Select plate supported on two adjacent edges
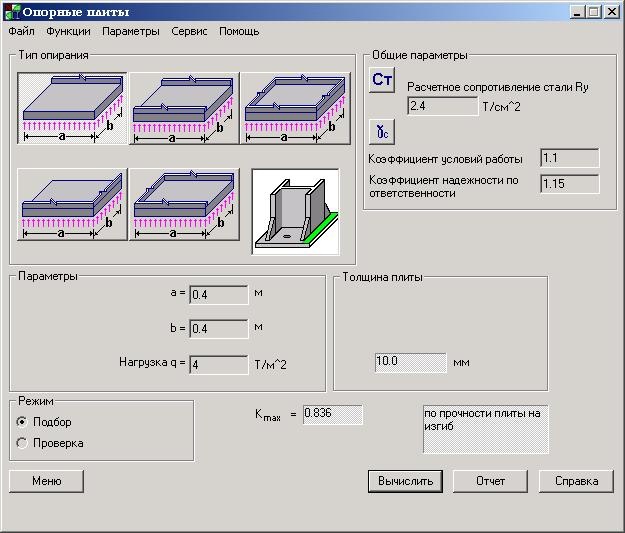 coord(72,205)
